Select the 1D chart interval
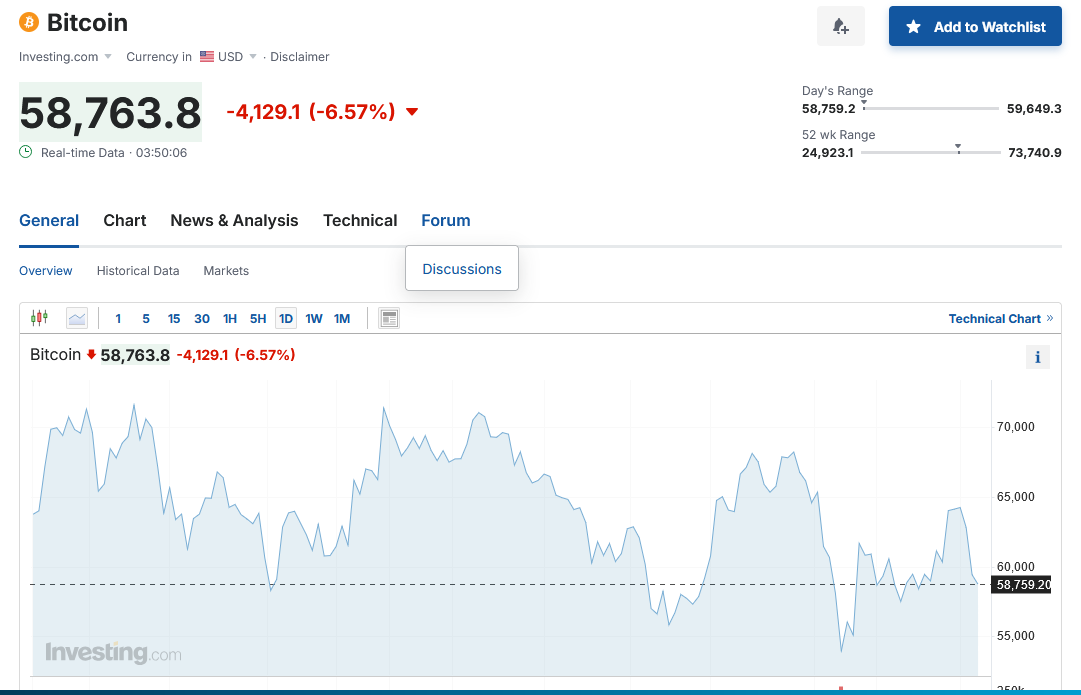Viewport: 1081px width, 695px height. (286, 319)
